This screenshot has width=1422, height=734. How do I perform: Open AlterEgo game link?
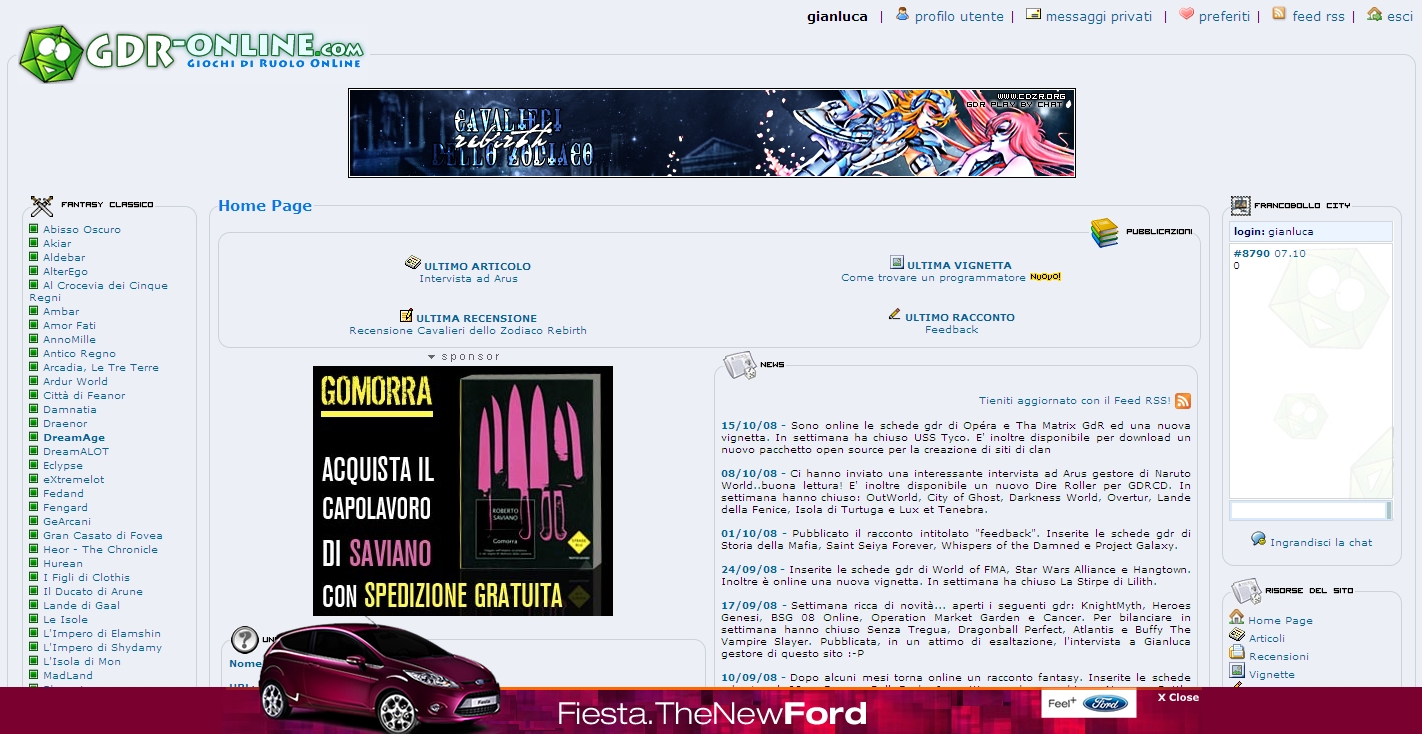pos(65,272)
